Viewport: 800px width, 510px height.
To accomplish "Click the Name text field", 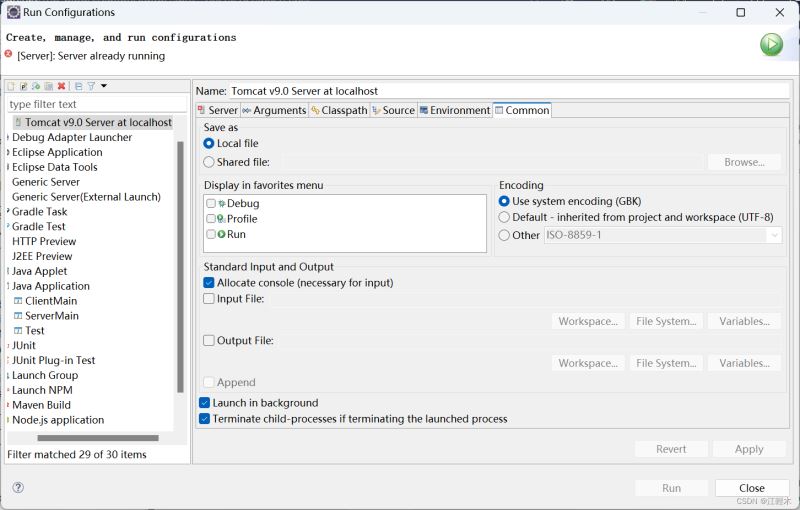I will (x=508, y=91).
